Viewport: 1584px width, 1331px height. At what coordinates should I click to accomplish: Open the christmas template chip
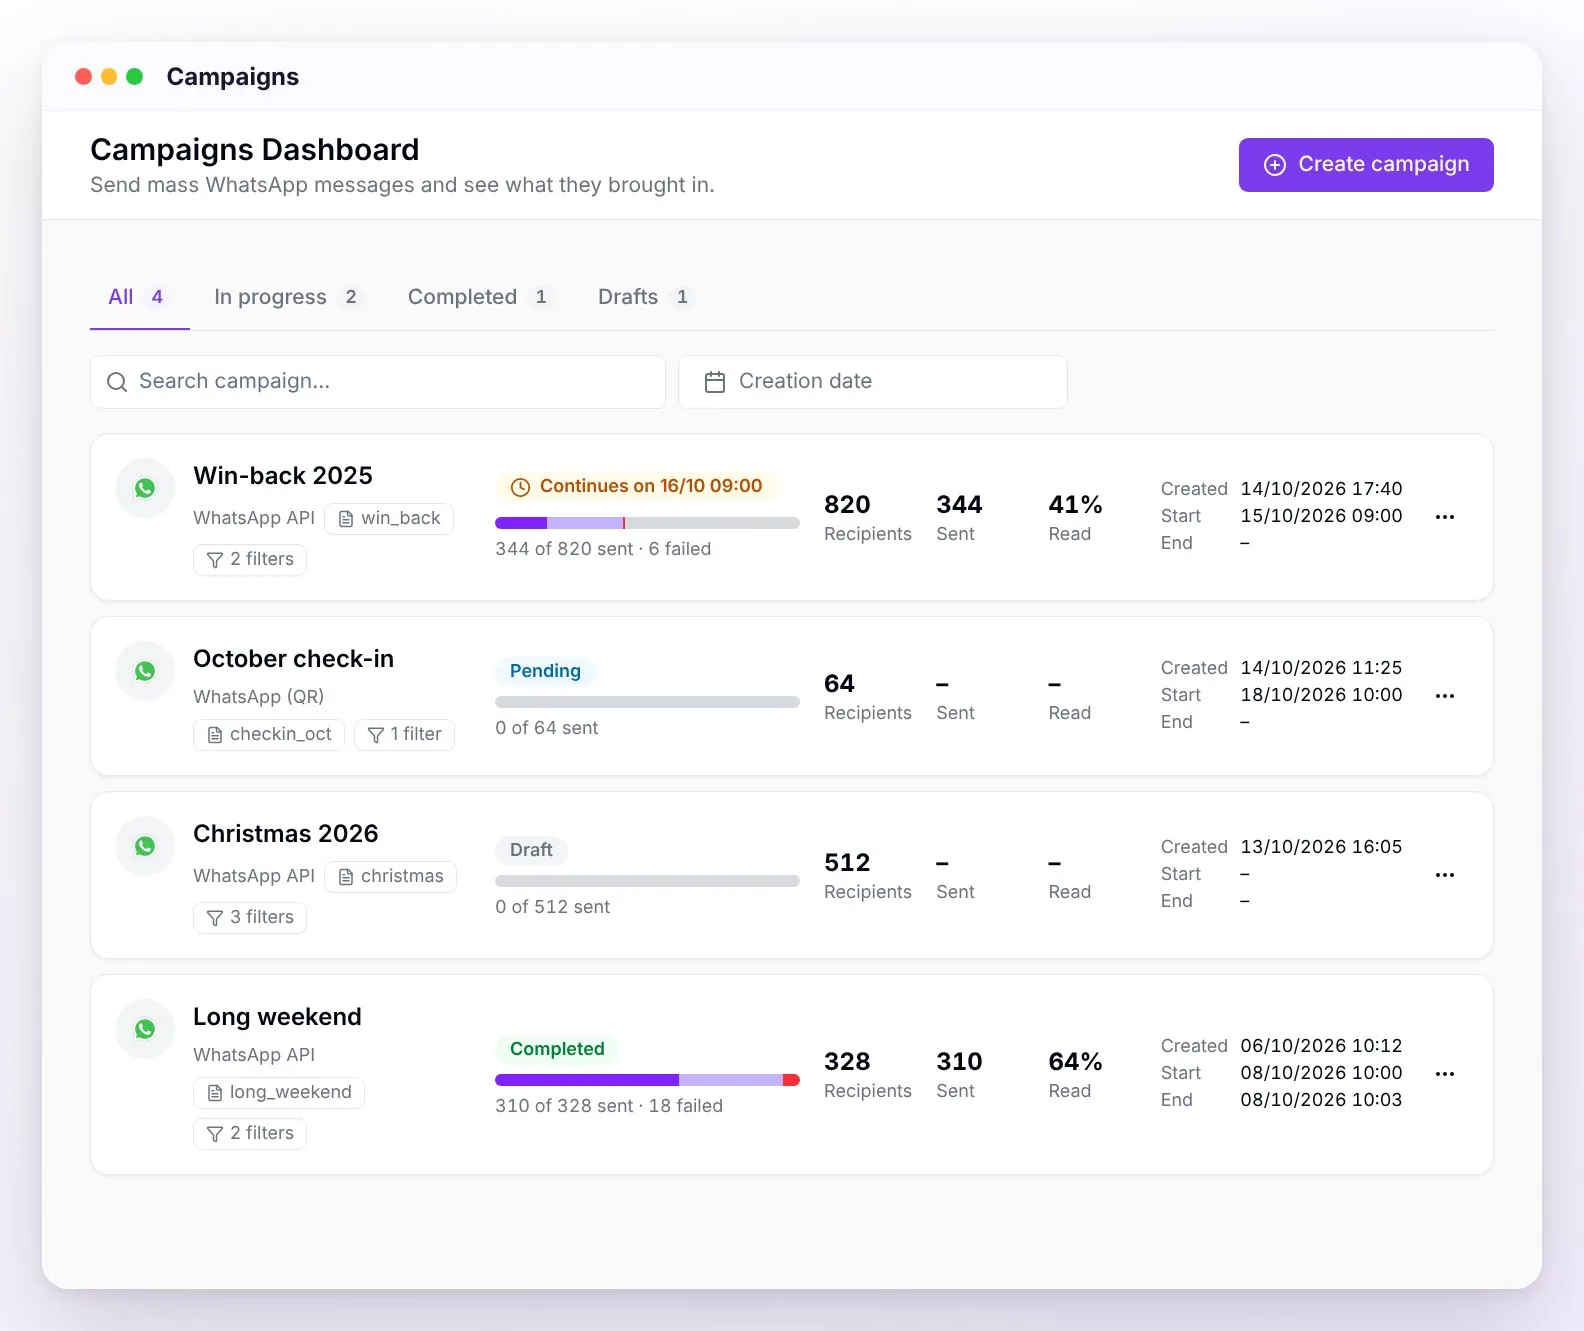(391, 876)
